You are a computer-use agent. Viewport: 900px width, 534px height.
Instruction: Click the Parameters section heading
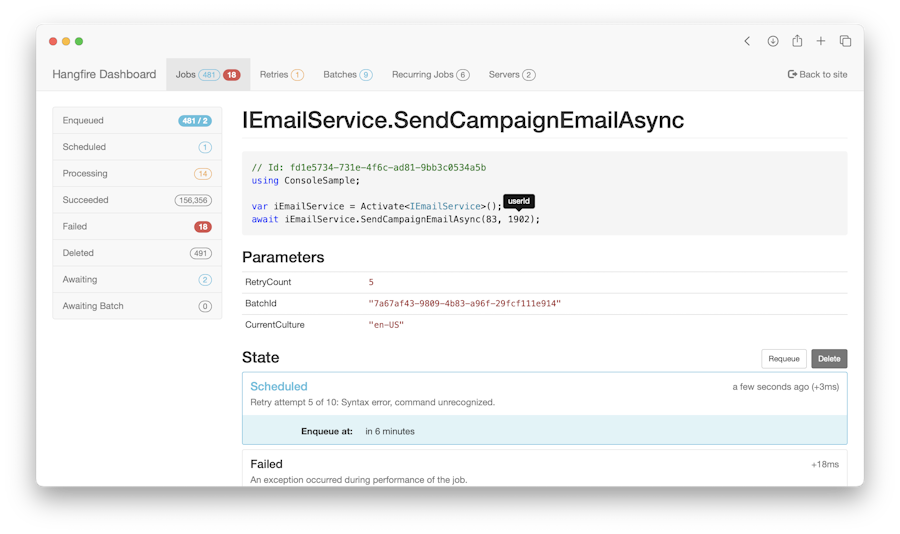283,257
